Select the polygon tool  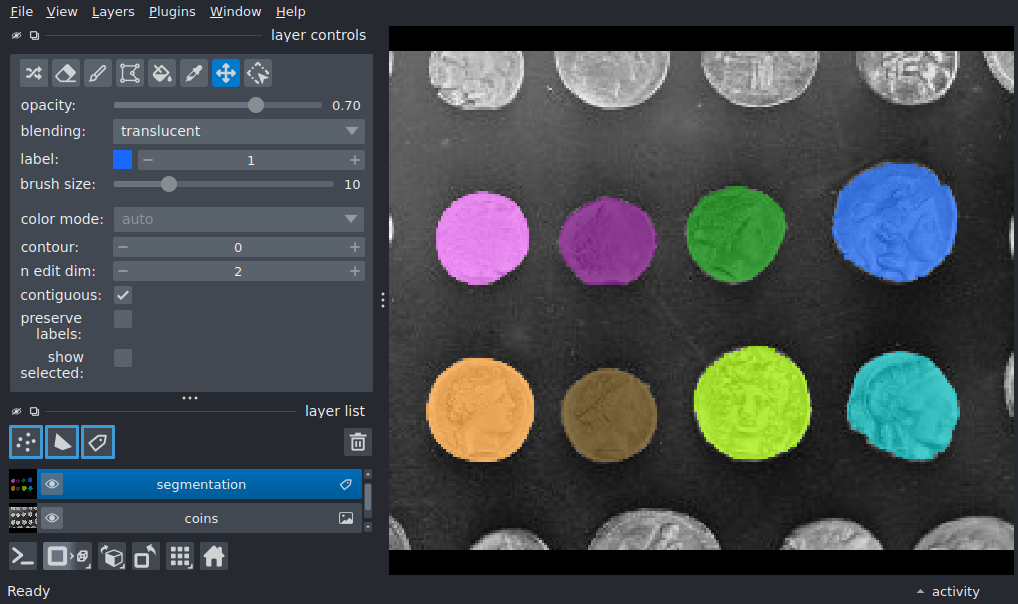click(130, 73)
